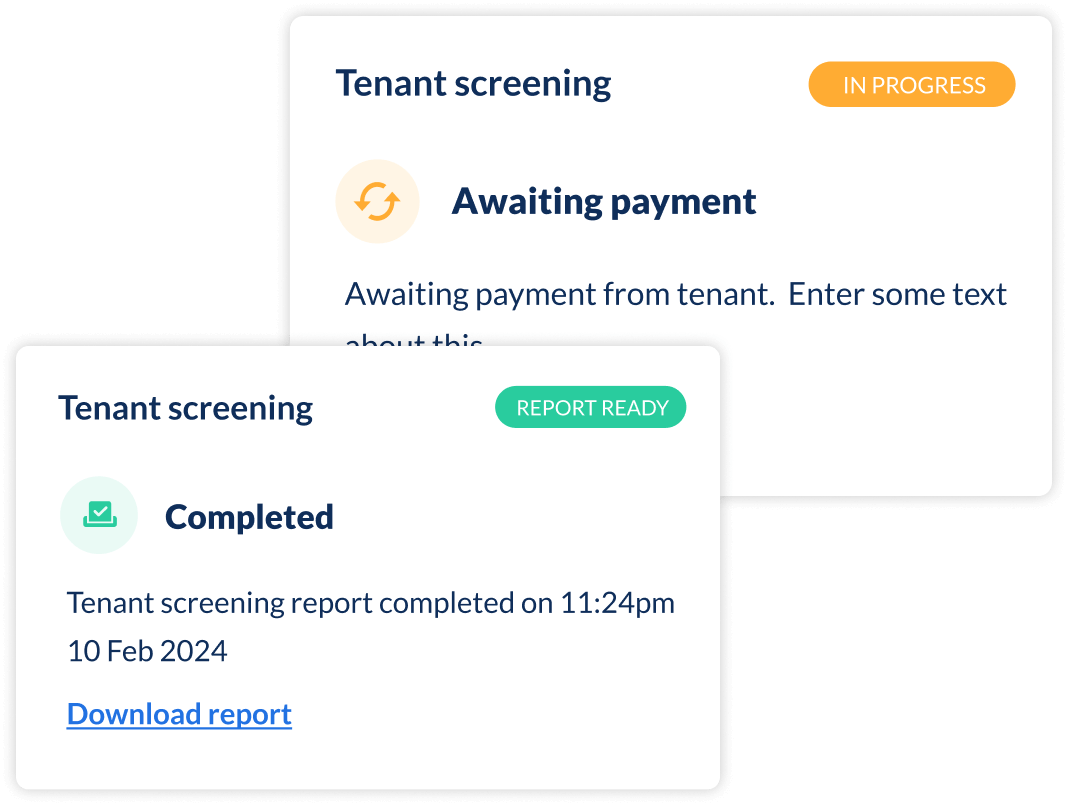Click blank space between Awaiting payment and IN PROGRESS
The width and height of the screenshot is (1068, 806).
(x=880, y=202)
